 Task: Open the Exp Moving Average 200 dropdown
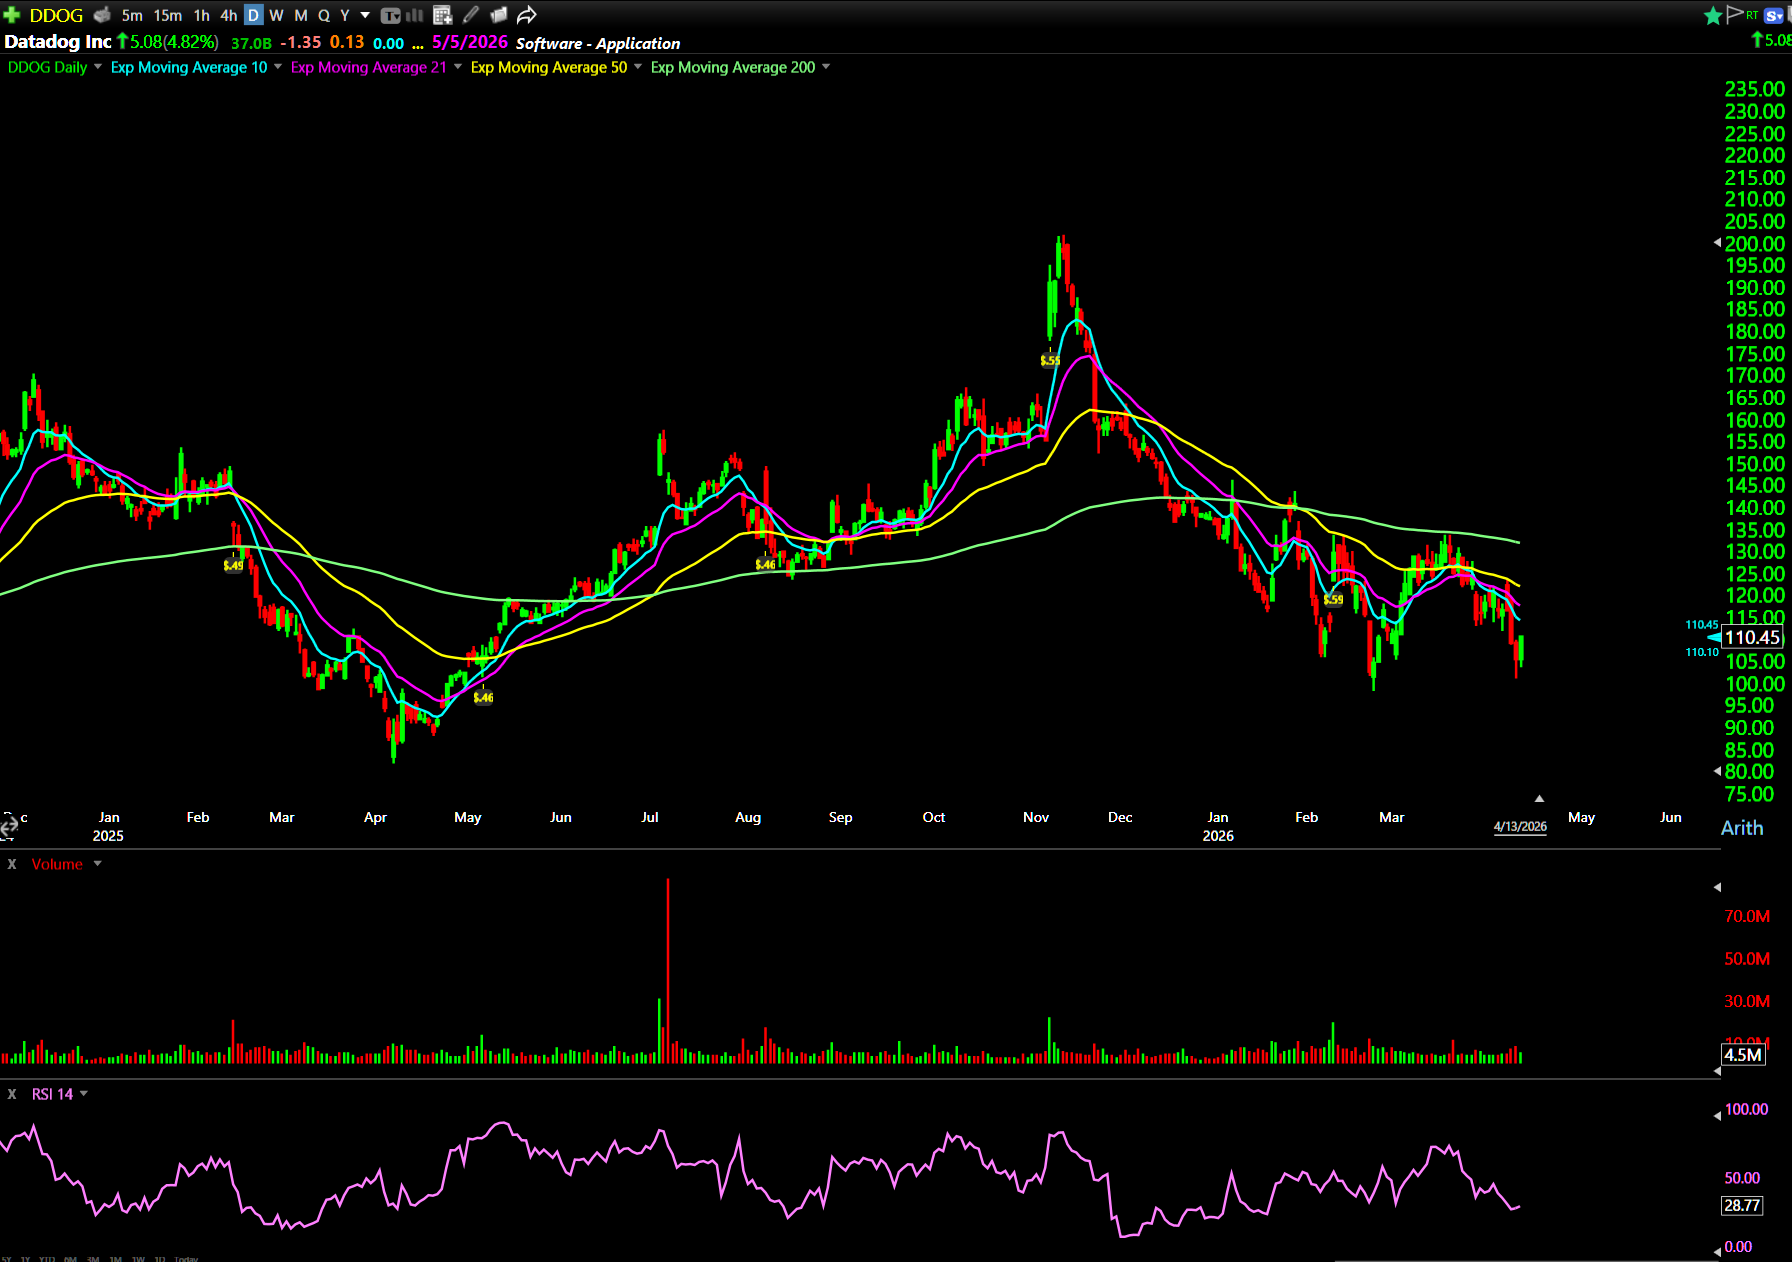tap(826, 67)
